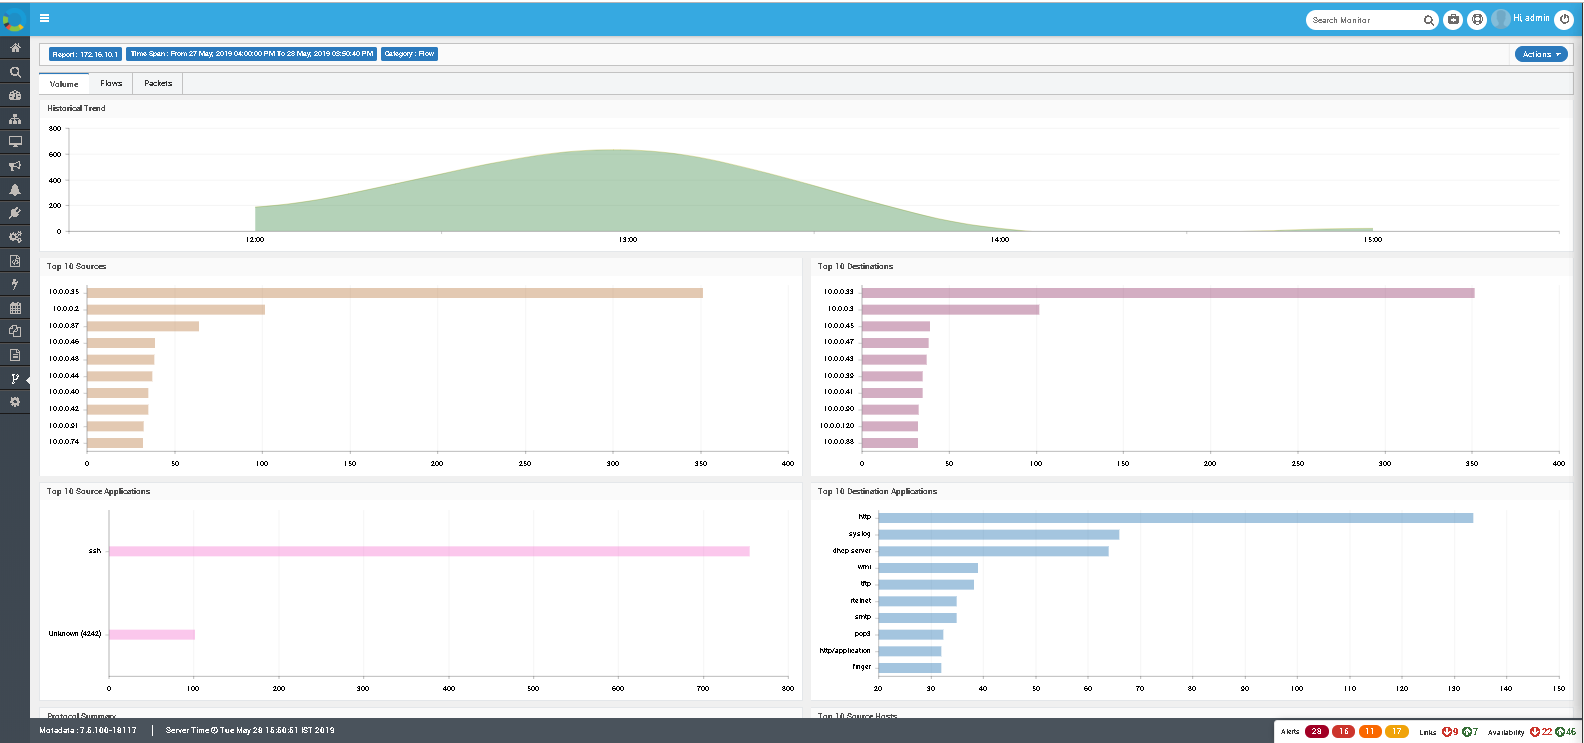
Task: Click the links up indicator showing 7
Action: point(1470,732)
